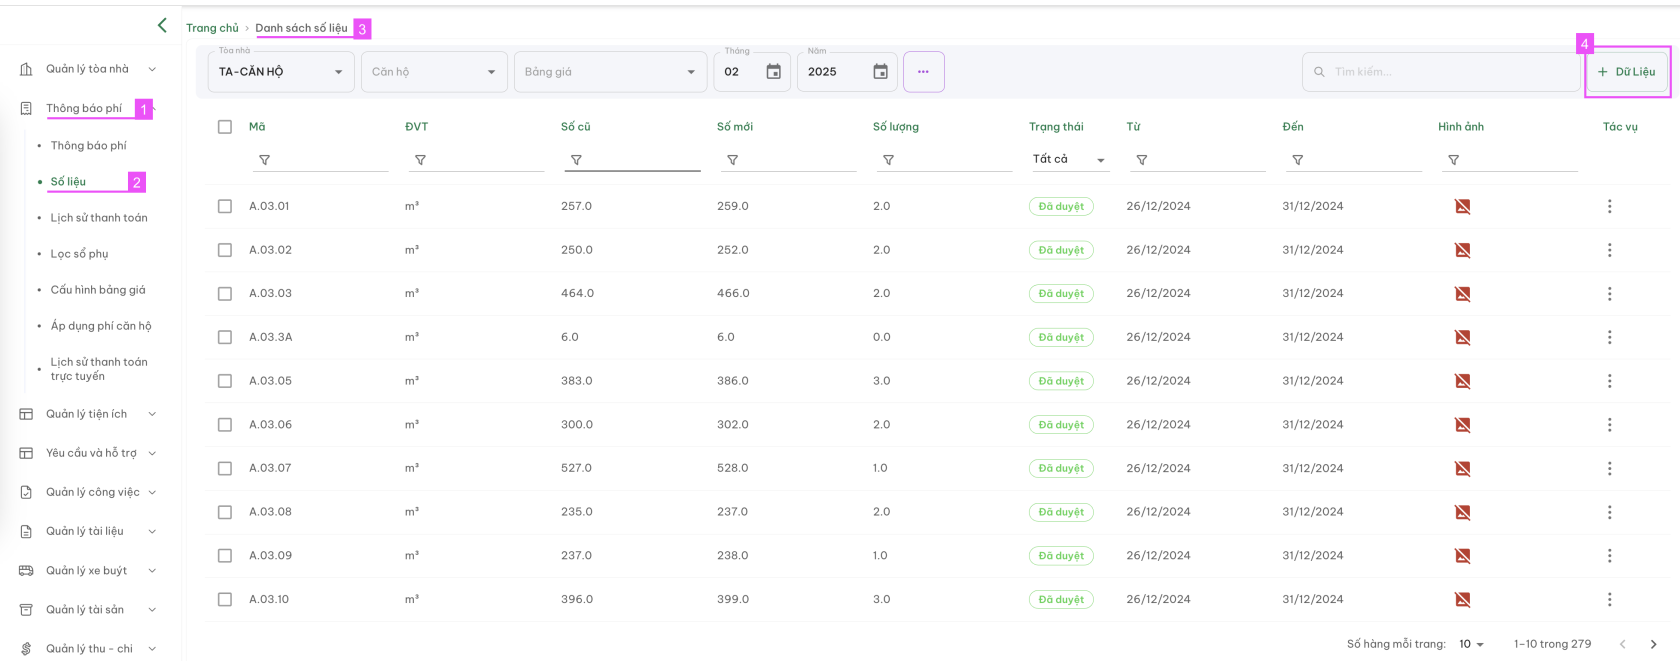Click Đã duyệt status of A.03.01

coord(1061,206)
